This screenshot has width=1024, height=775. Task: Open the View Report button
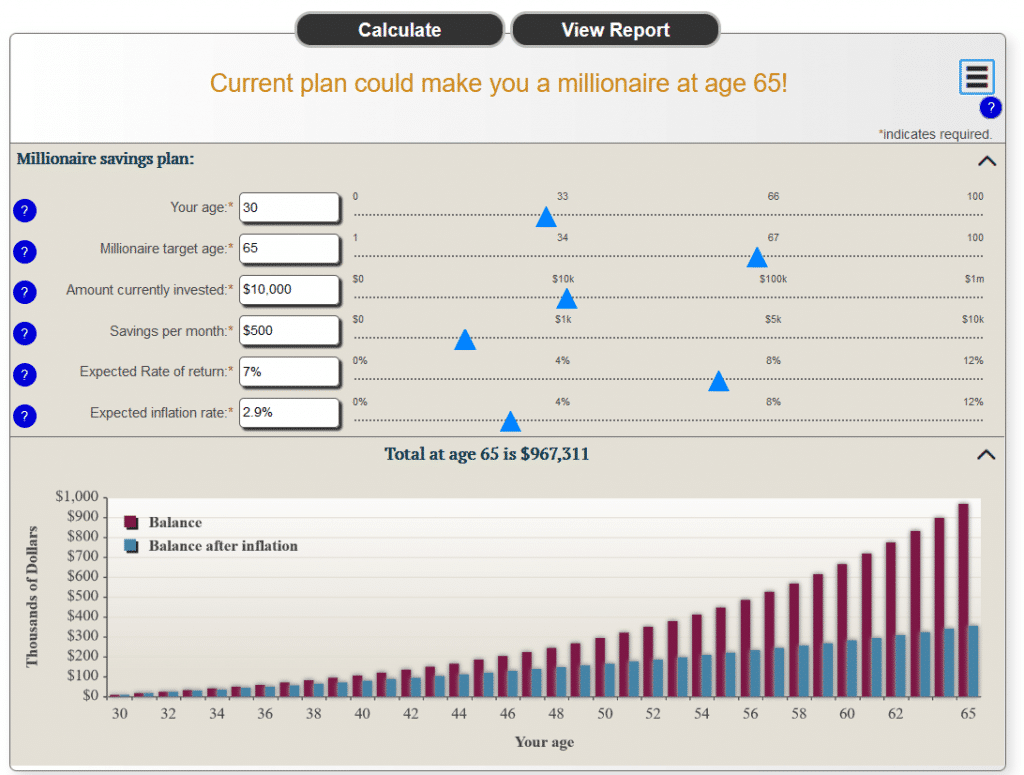point(615,30)
